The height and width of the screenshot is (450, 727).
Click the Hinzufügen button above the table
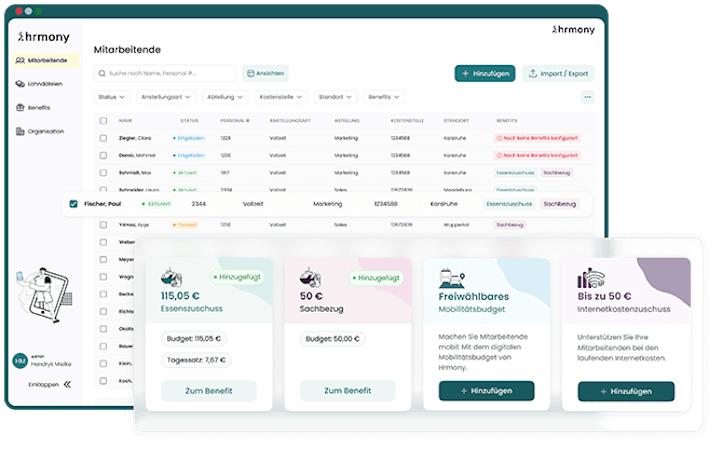click(485, 73)
